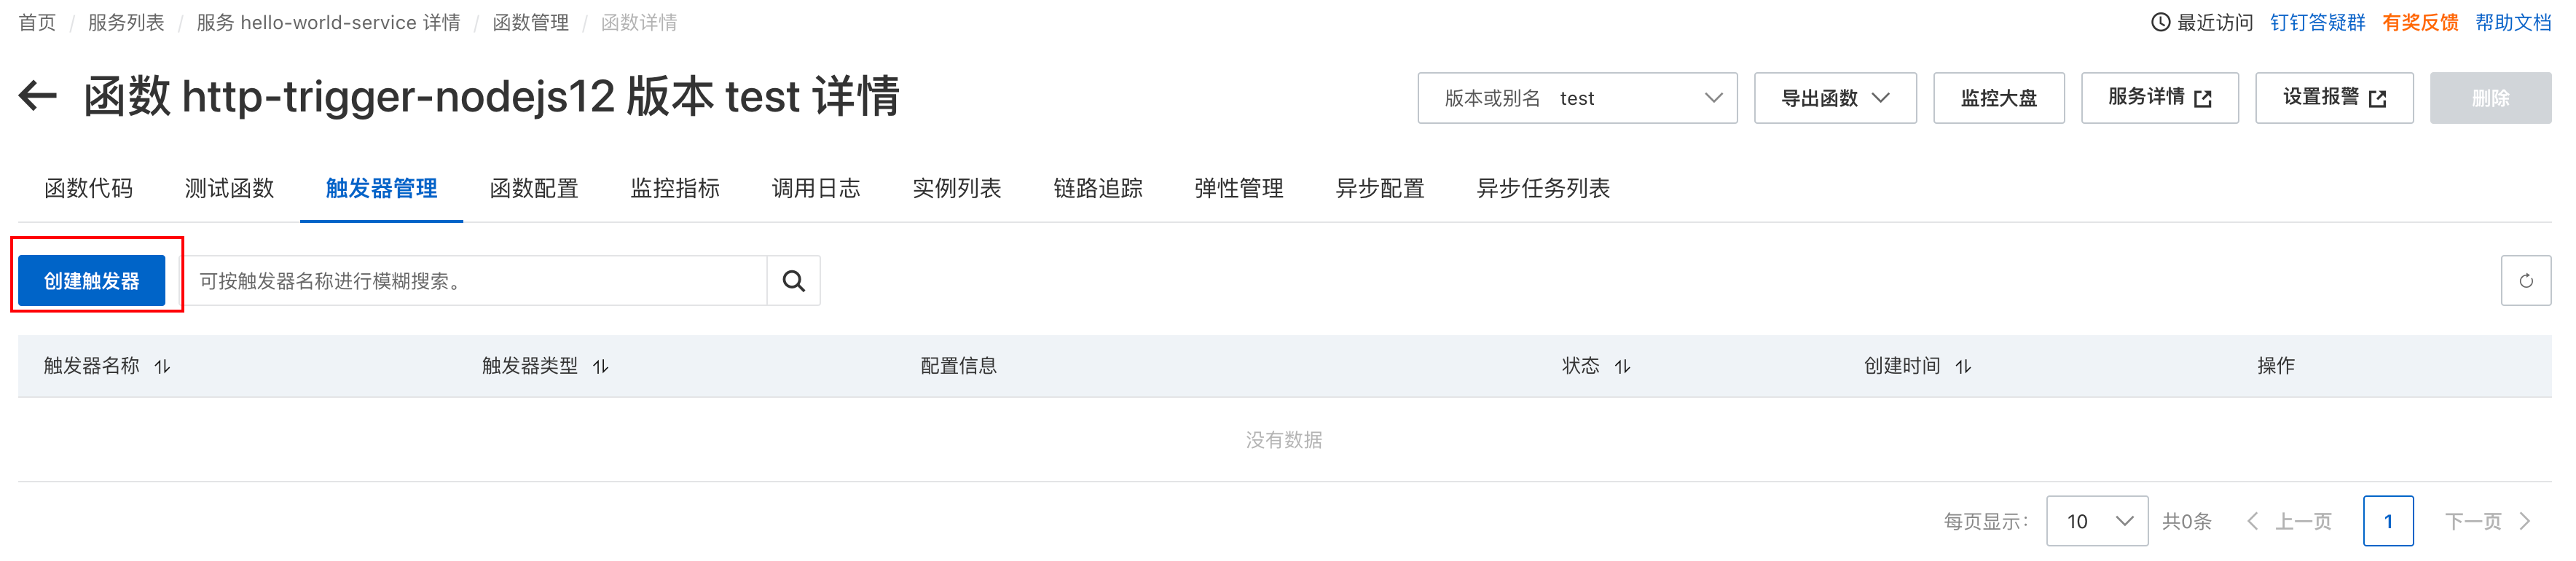This screenshot has height=561, width=2576.
Task: Click the set alarm external link button
Action: pos(2333,98)
